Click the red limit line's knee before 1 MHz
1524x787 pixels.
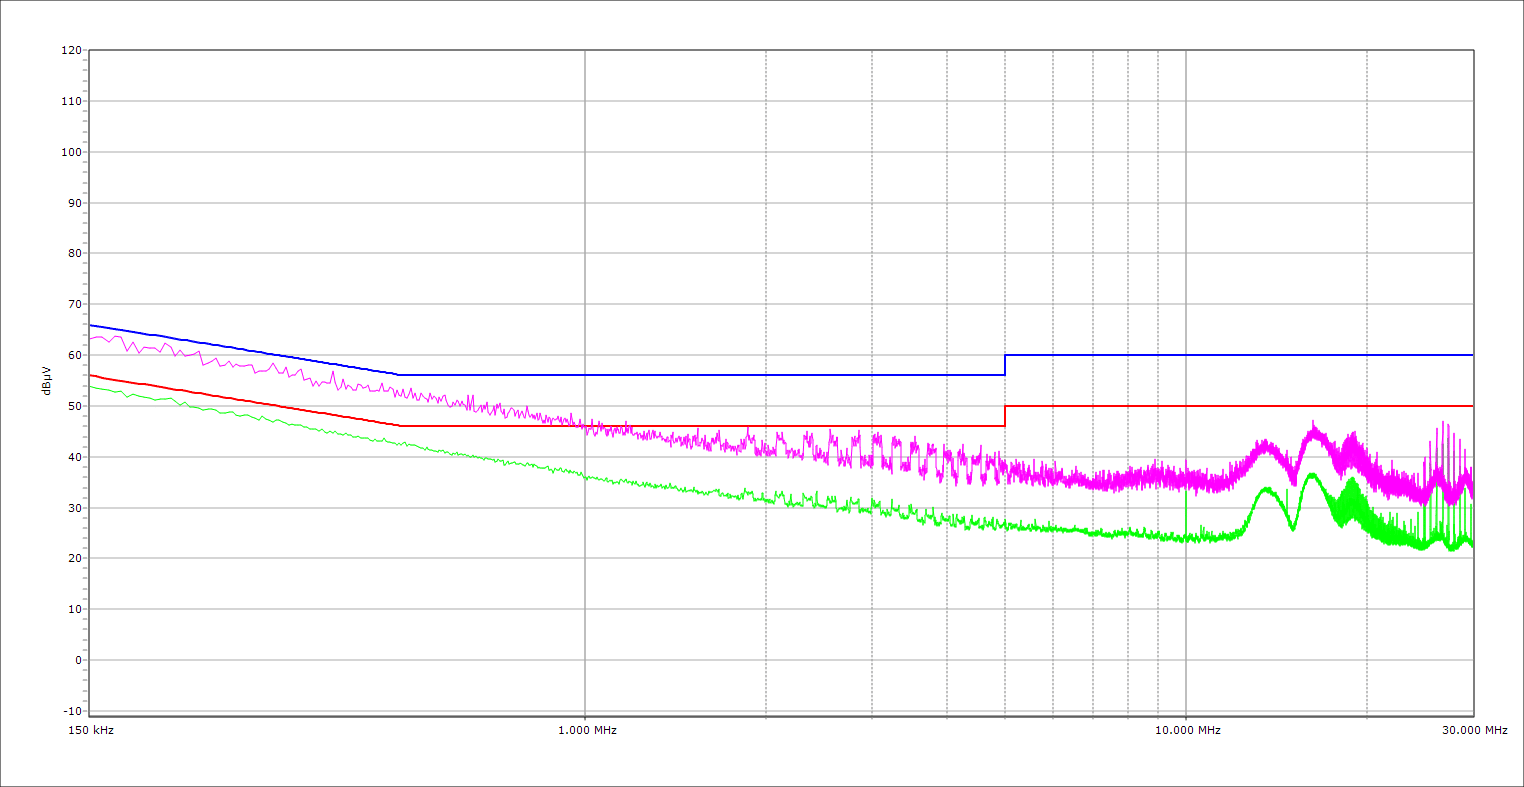[x=399, y=426]
